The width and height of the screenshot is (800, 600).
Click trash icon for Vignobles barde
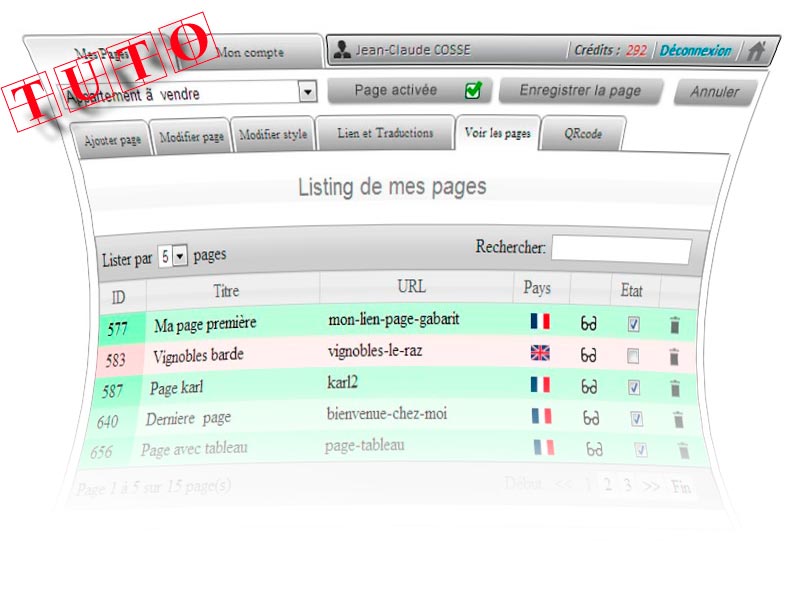674,356
